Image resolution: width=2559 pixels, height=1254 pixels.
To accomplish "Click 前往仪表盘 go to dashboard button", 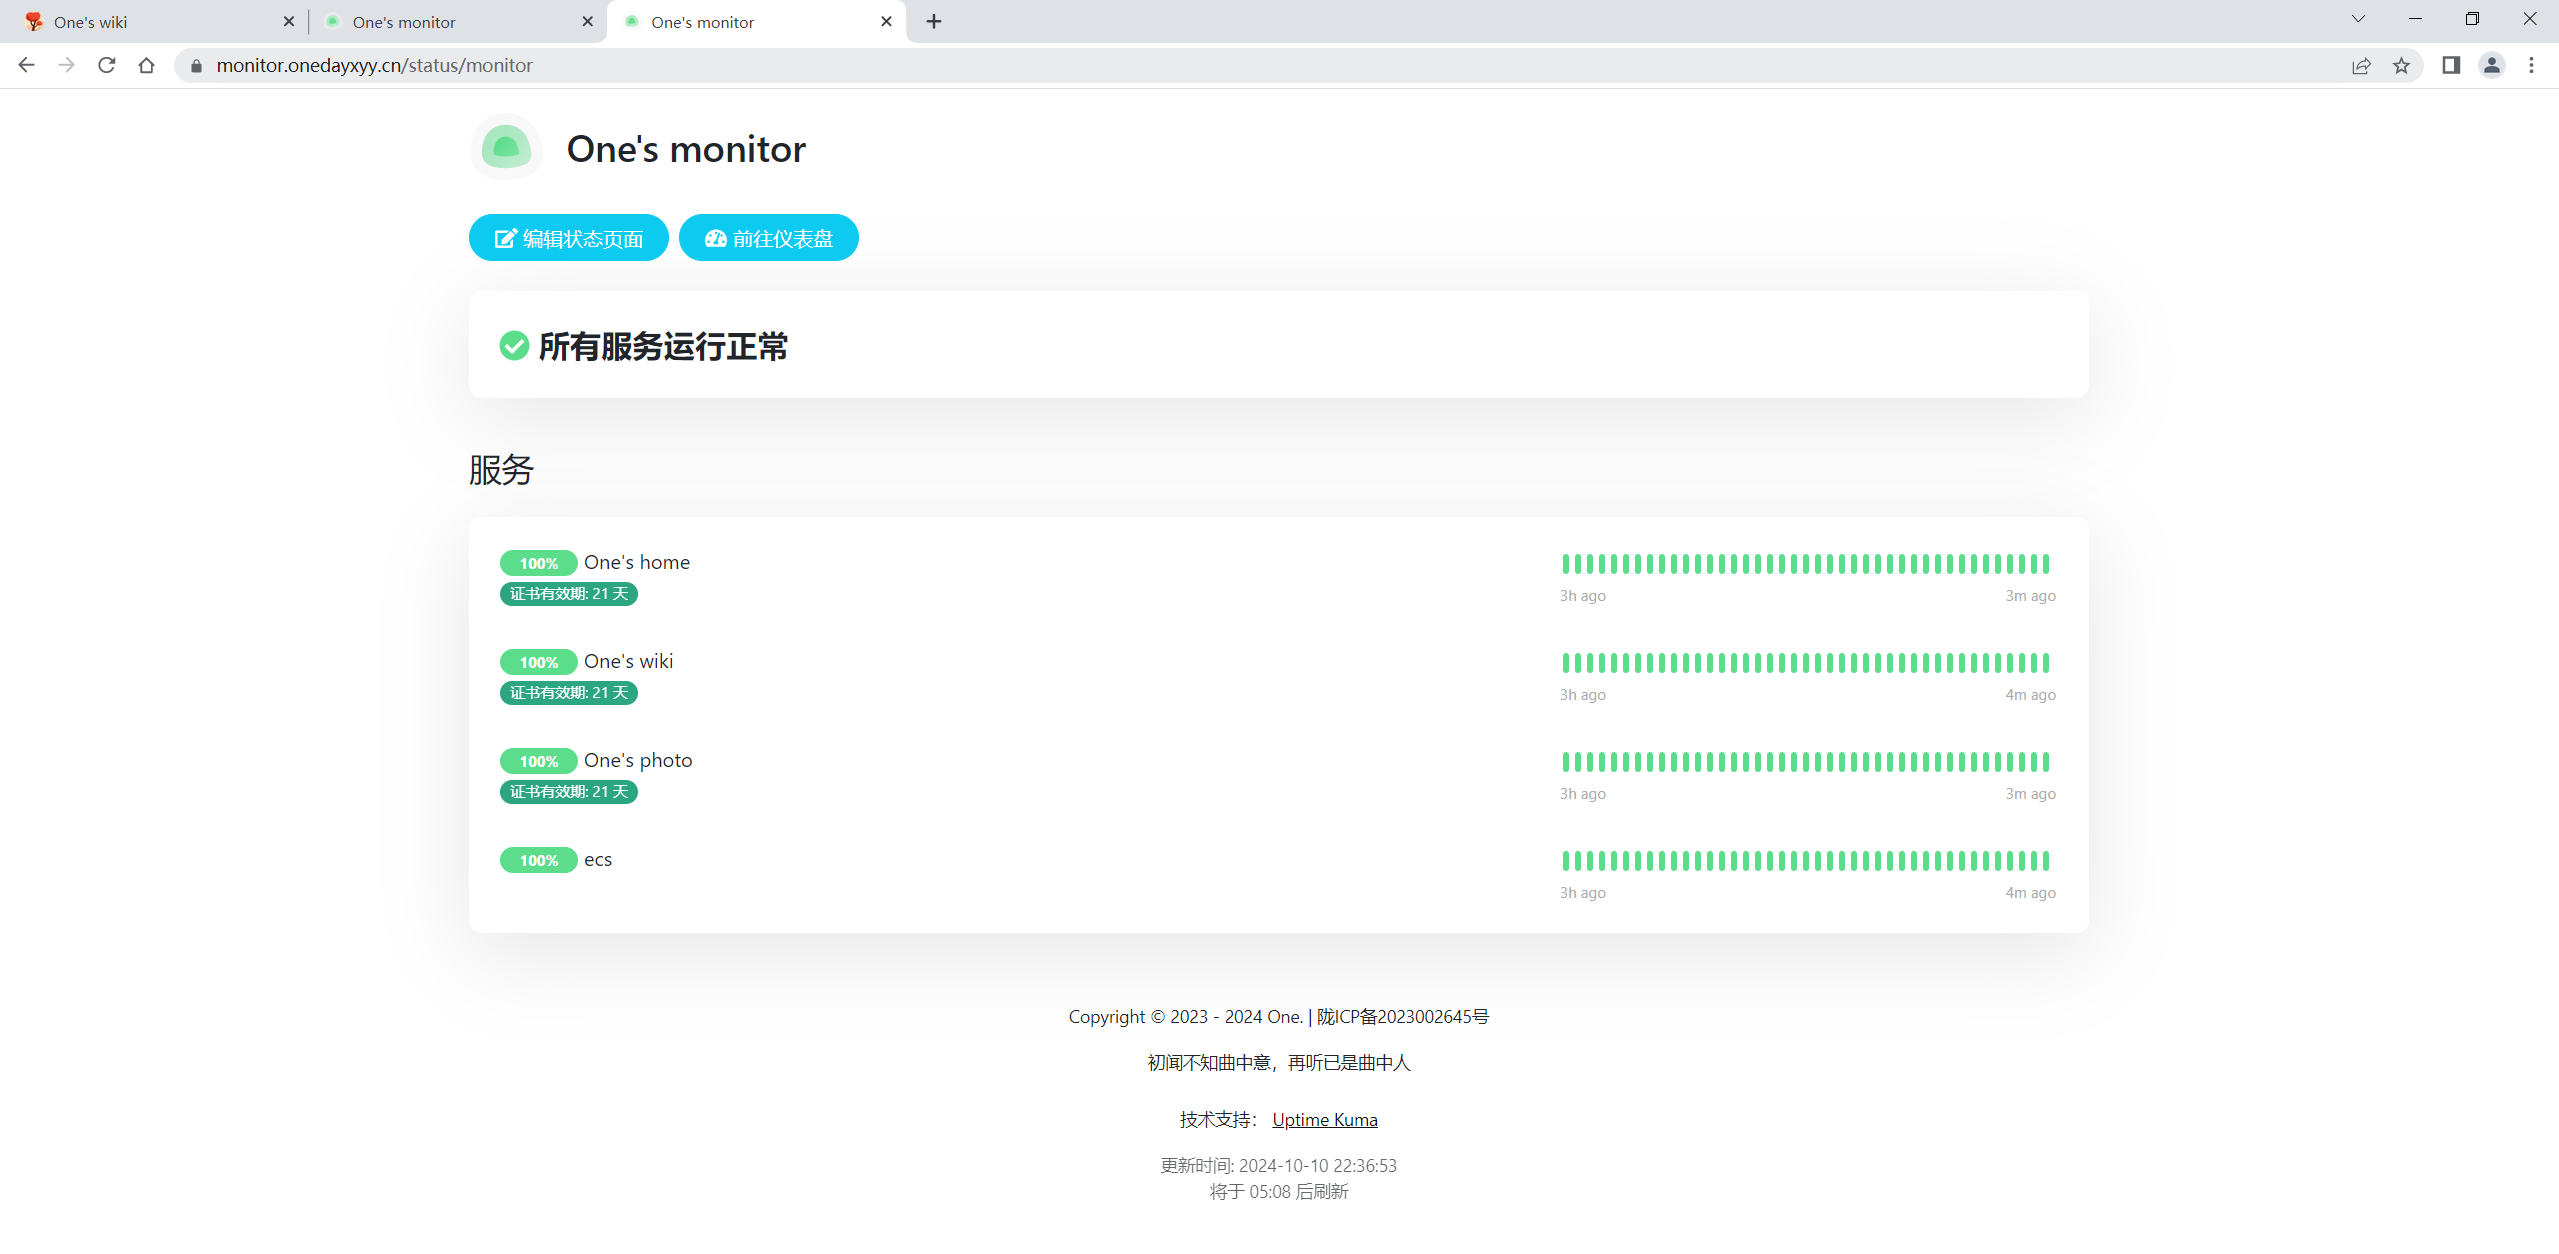I will pos(768,238).
